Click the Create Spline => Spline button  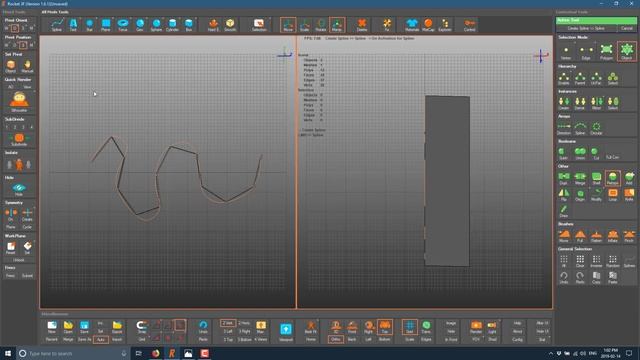click(586, 28)
